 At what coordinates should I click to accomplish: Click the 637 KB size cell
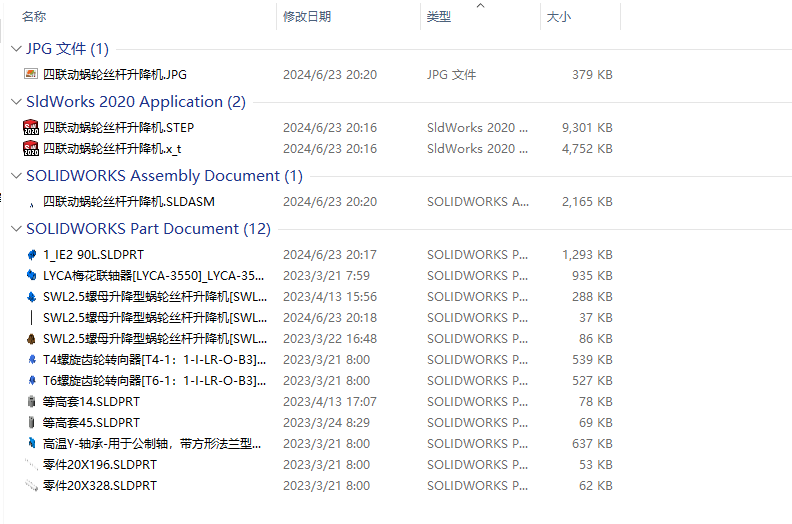(x=592, y=444)
